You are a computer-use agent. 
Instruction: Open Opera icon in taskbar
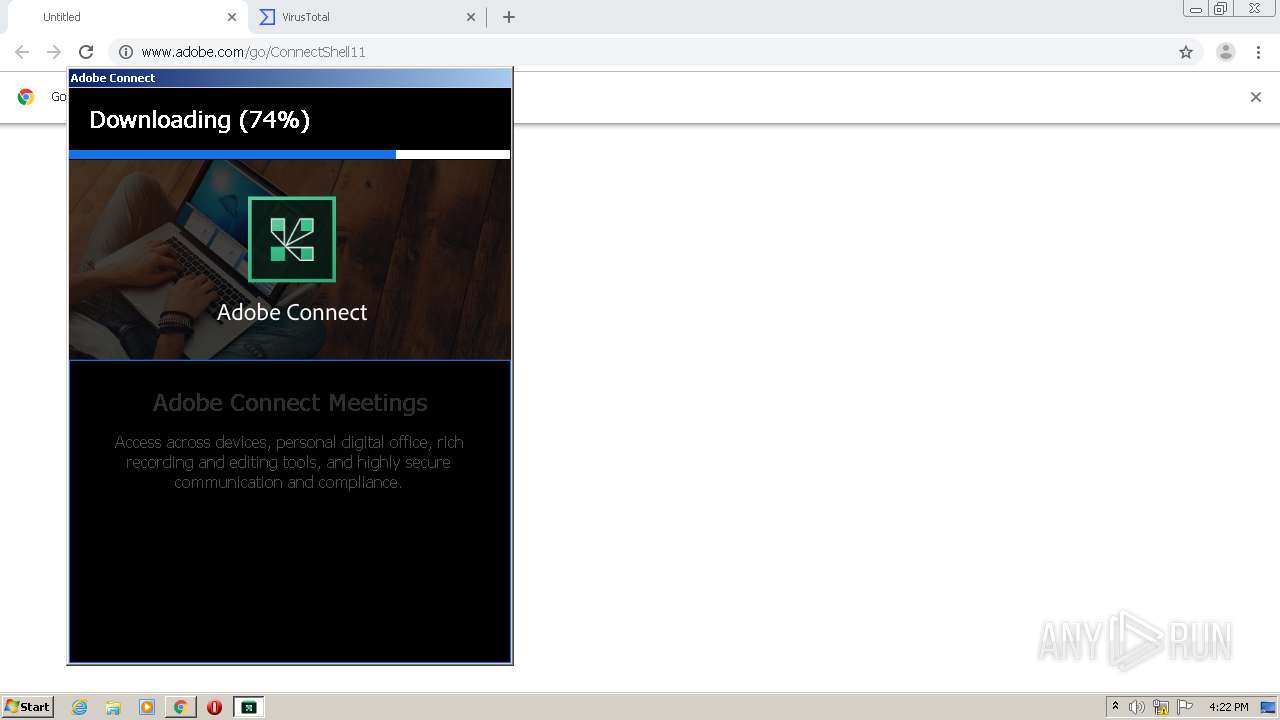tap(214, 707)
